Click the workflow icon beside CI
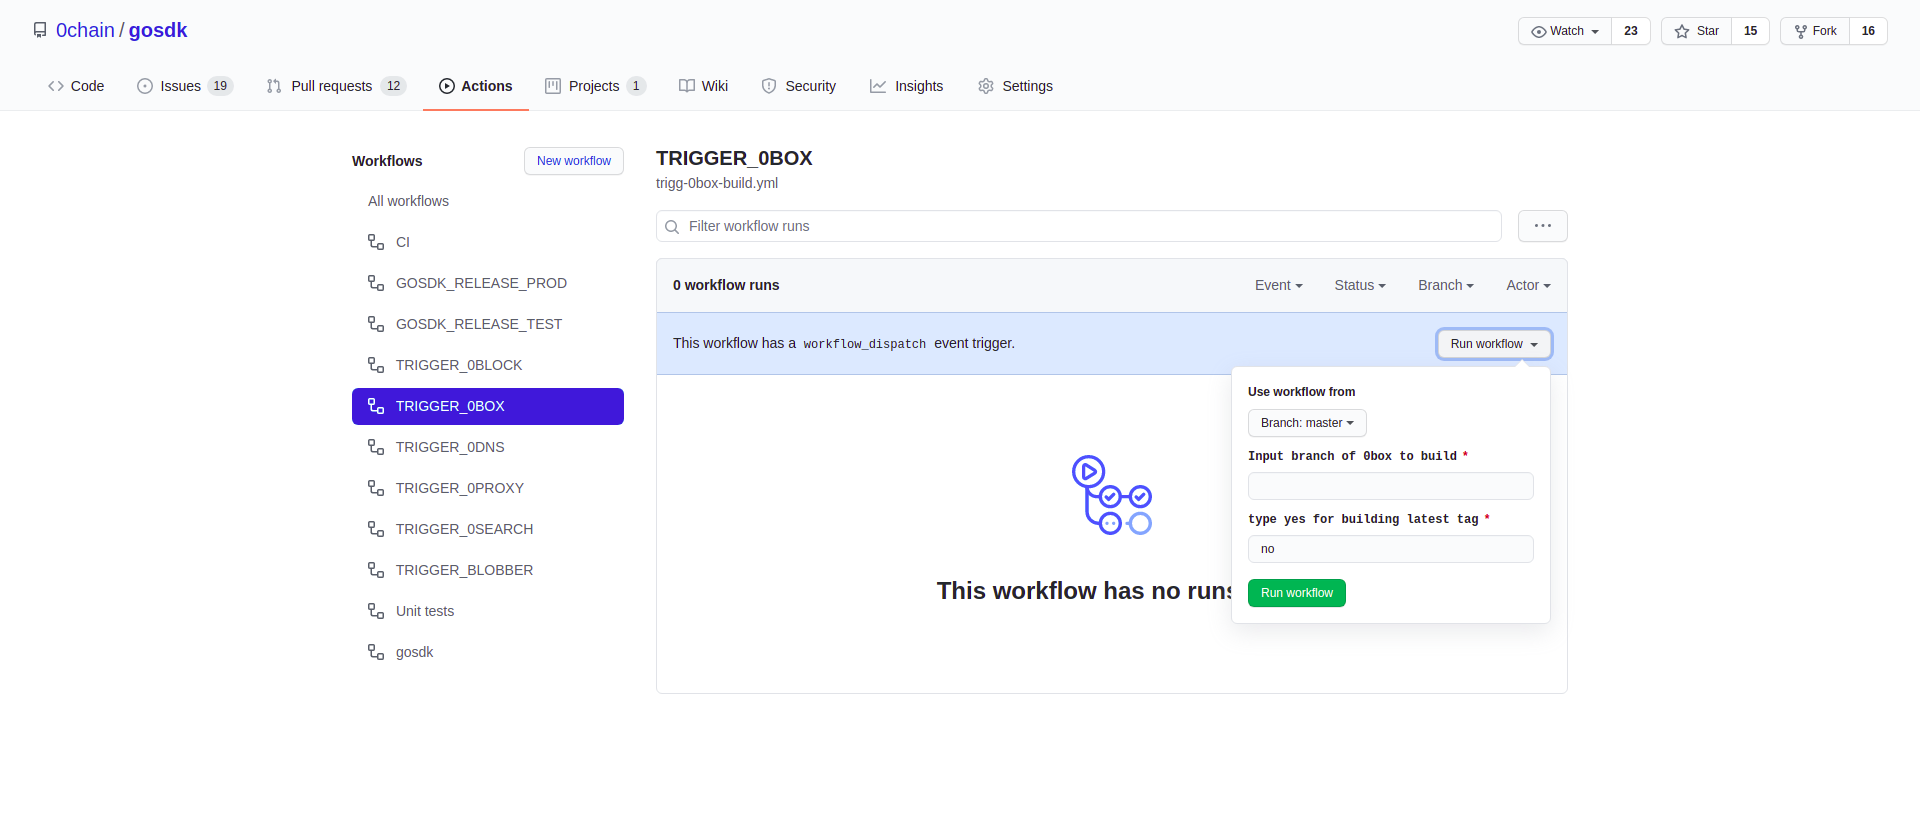 (376, 242)
